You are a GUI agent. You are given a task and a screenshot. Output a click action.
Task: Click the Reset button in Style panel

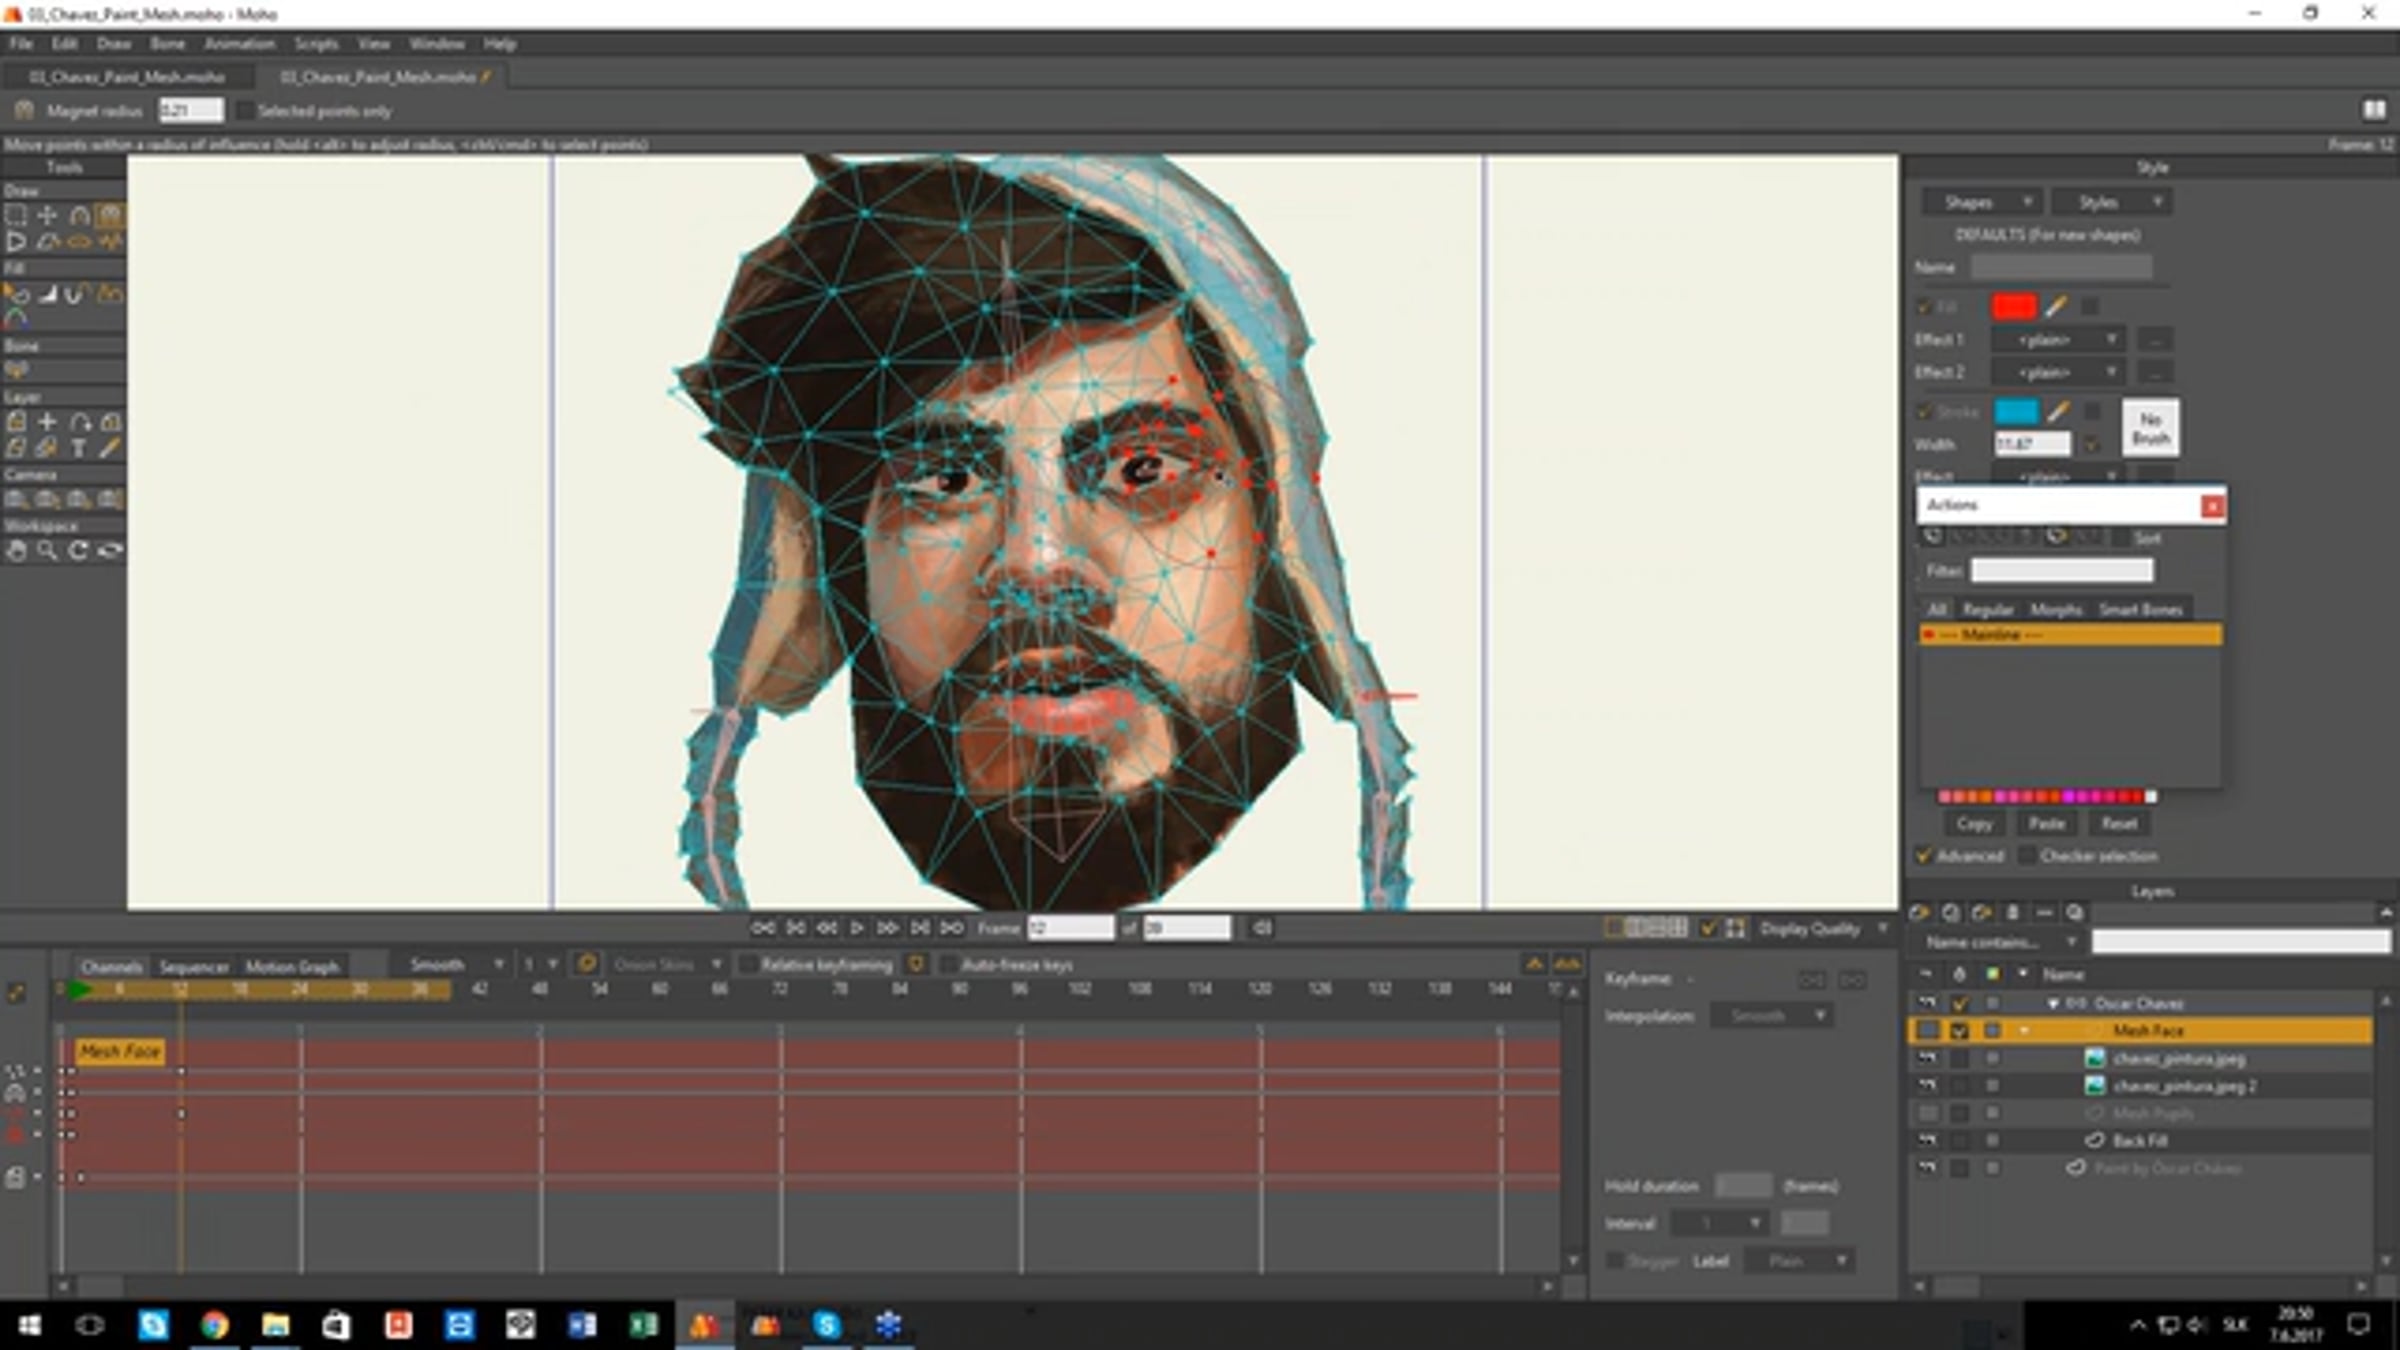tap(2119, 823)
